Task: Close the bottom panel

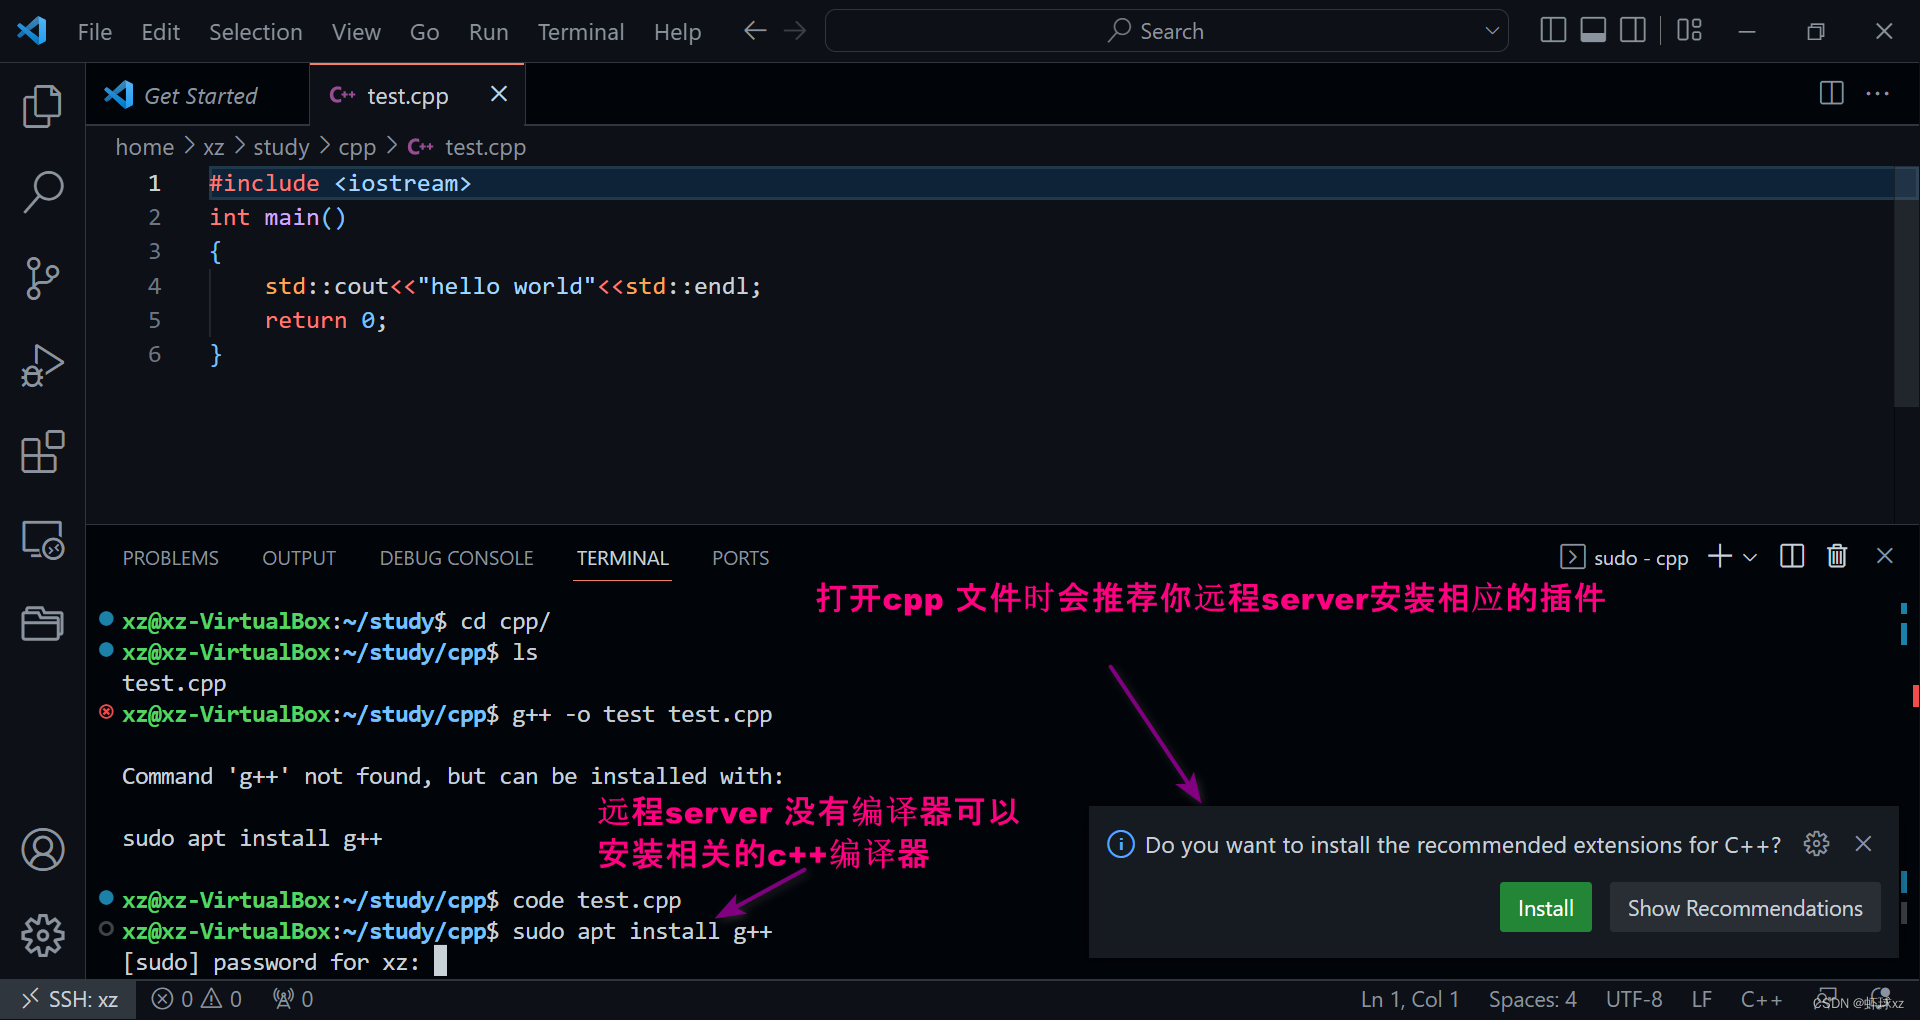Action: tap(1885, 556)
